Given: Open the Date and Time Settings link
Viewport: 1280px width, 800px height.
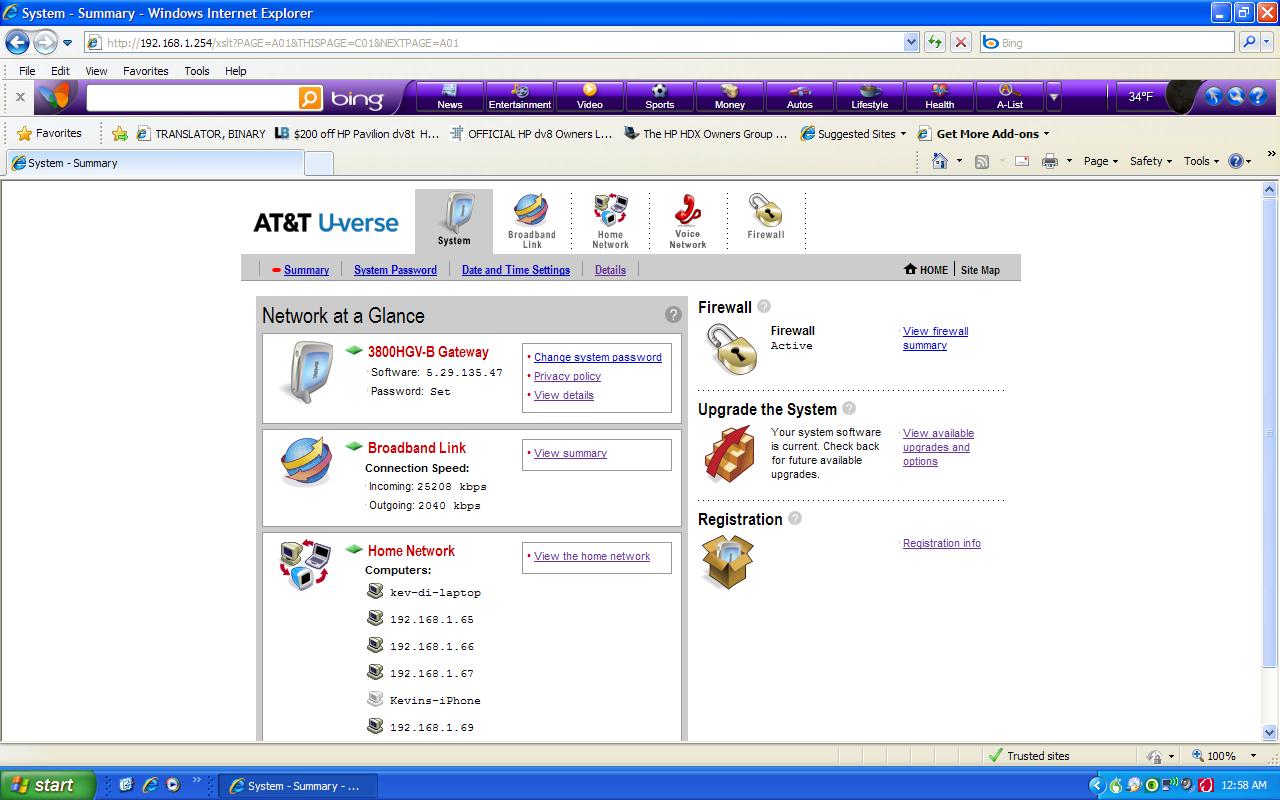Looking at the screenshot, I should [516, 270].
